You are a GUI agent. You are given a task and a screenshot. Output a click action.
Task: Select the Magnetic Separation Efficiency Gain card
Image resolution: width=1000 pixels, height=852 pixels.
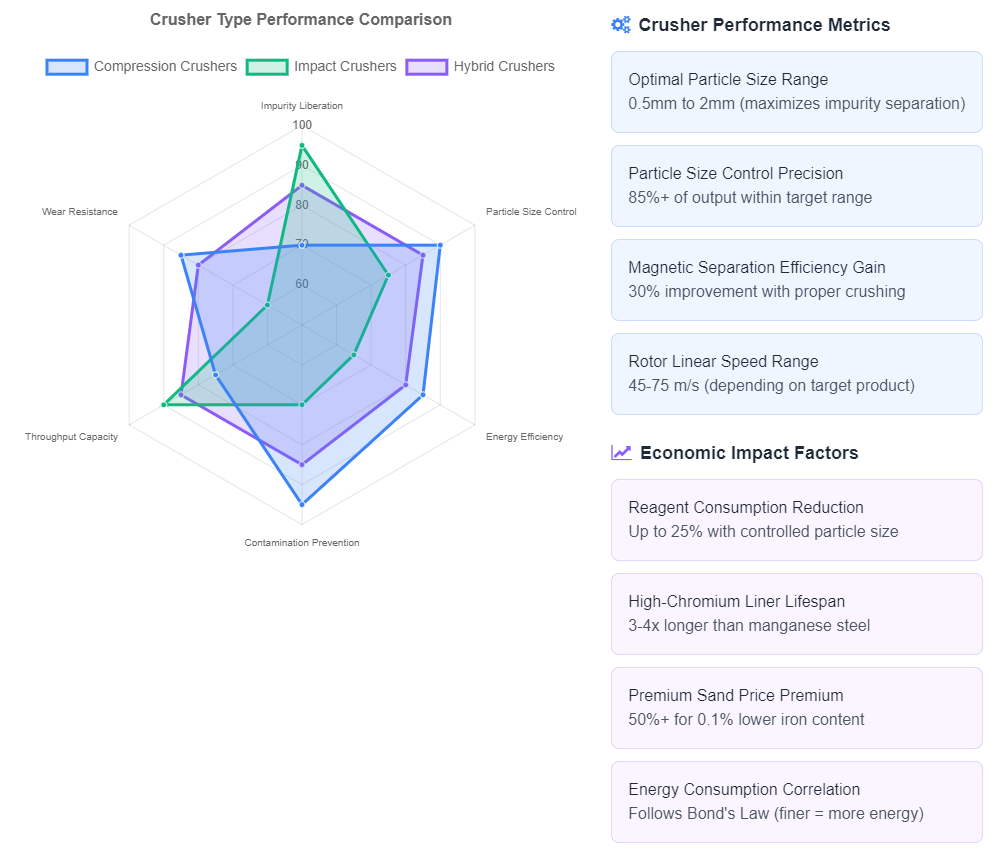(x=797, y=280)
